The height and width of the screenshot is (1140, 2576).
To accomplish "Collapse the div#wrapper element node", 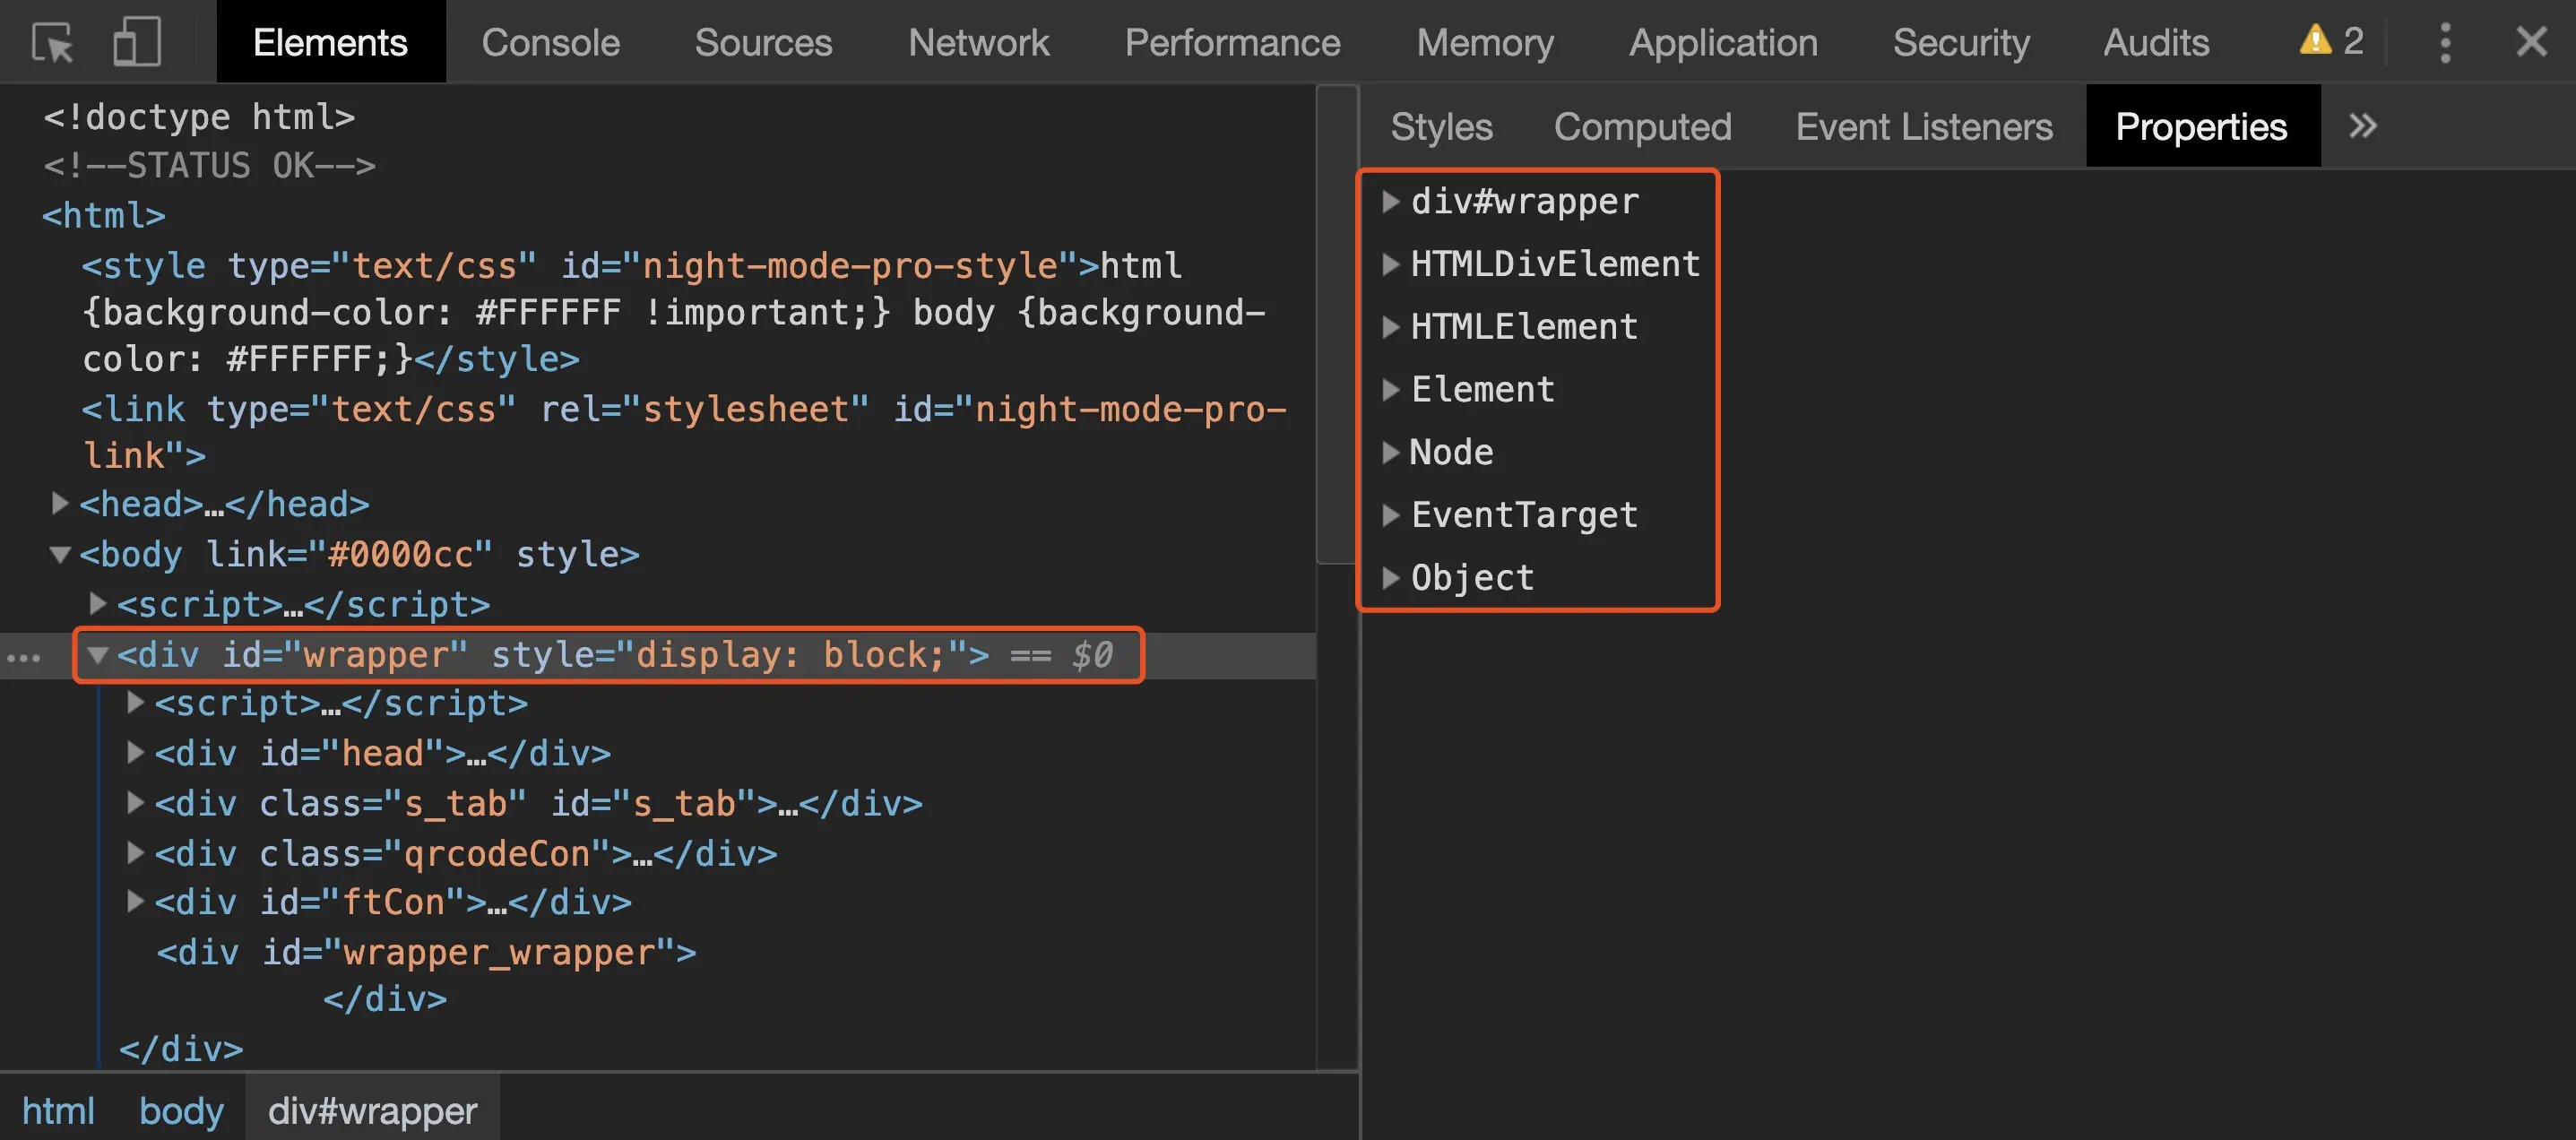I will click(97, 655).
